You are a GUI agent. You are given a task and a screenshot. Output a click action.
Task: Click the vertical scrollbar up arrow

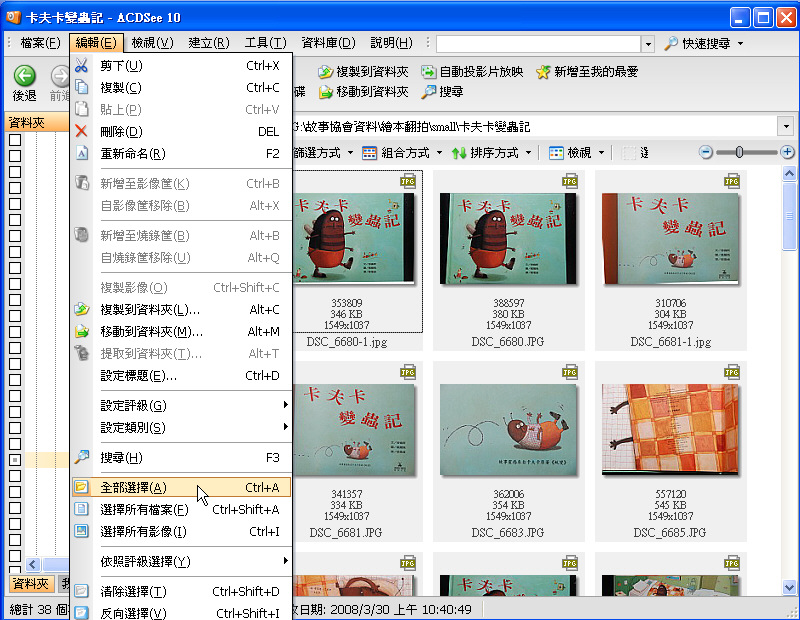pyautogui.click(x=789, y=173)
